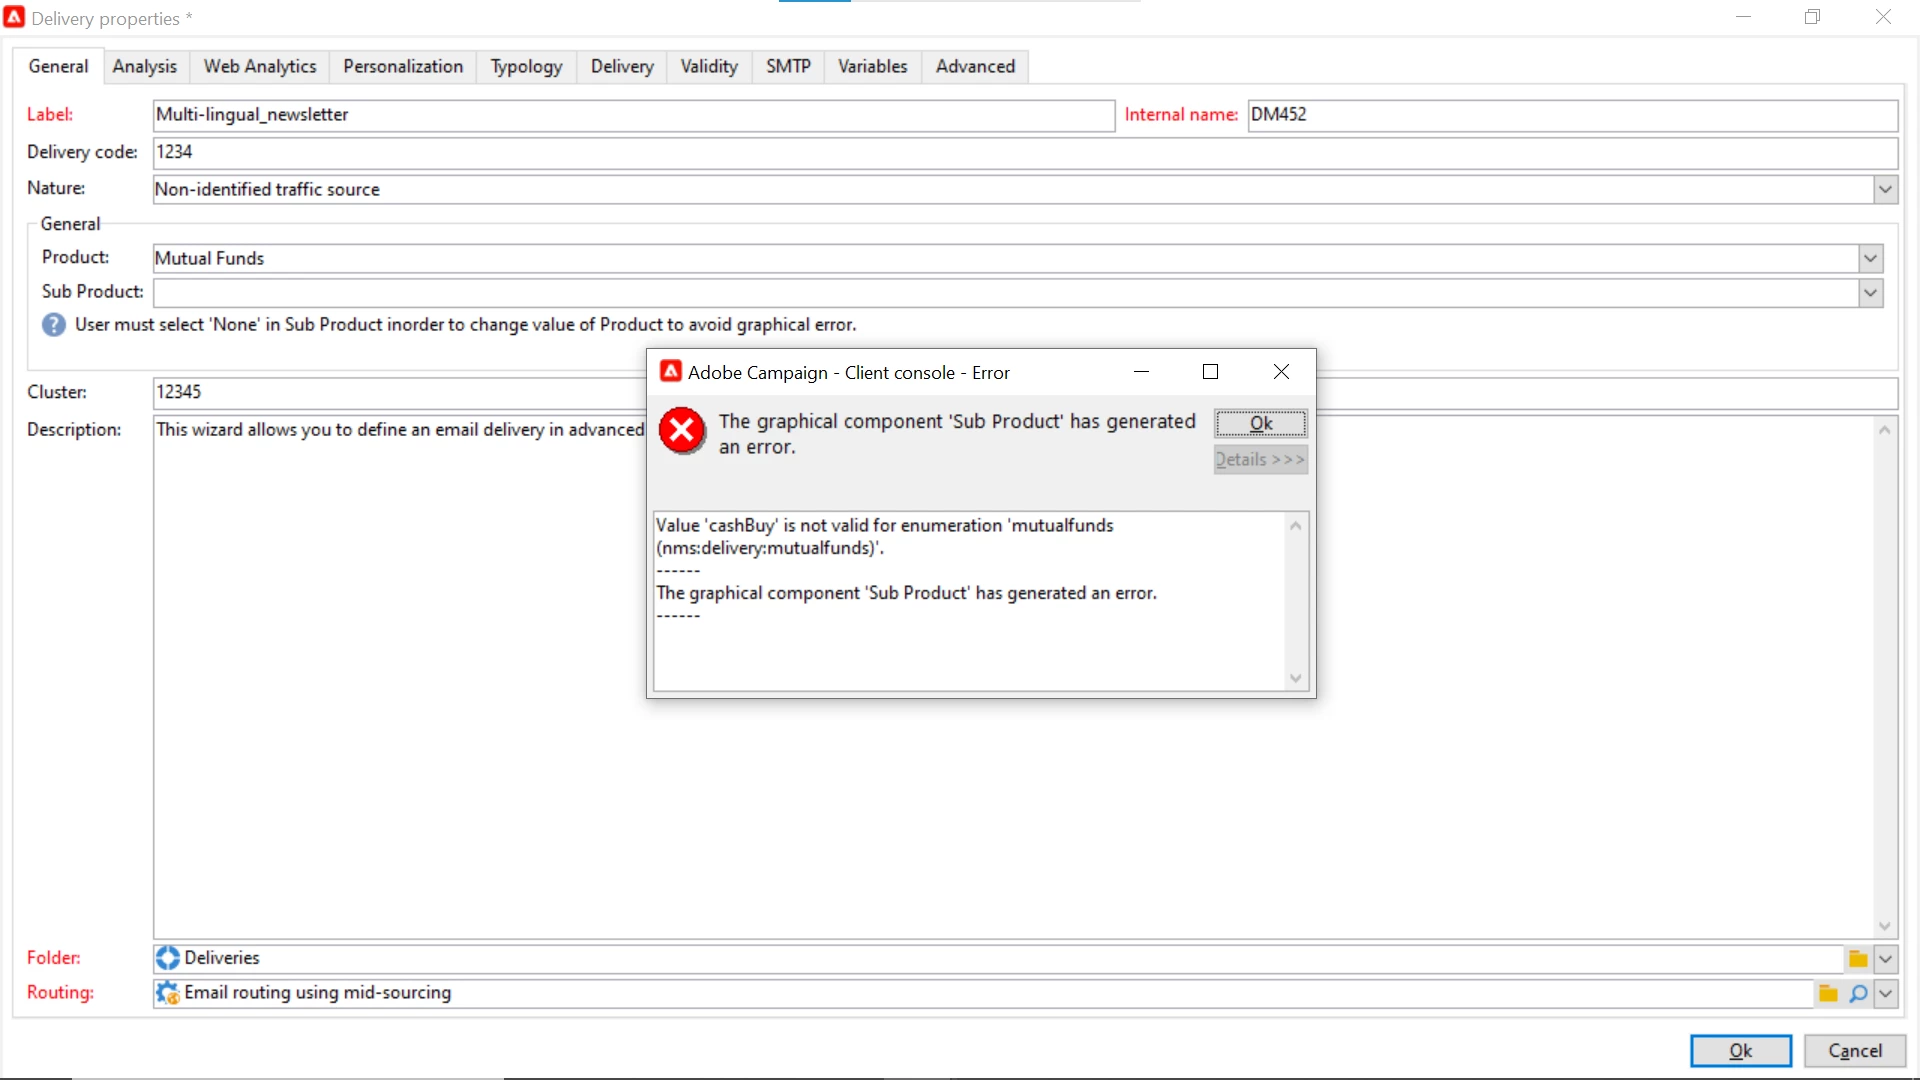Click Cancel in Delivery properties
The width and height of the screenshot is (1920, 1080).
click(1854, 1051)
